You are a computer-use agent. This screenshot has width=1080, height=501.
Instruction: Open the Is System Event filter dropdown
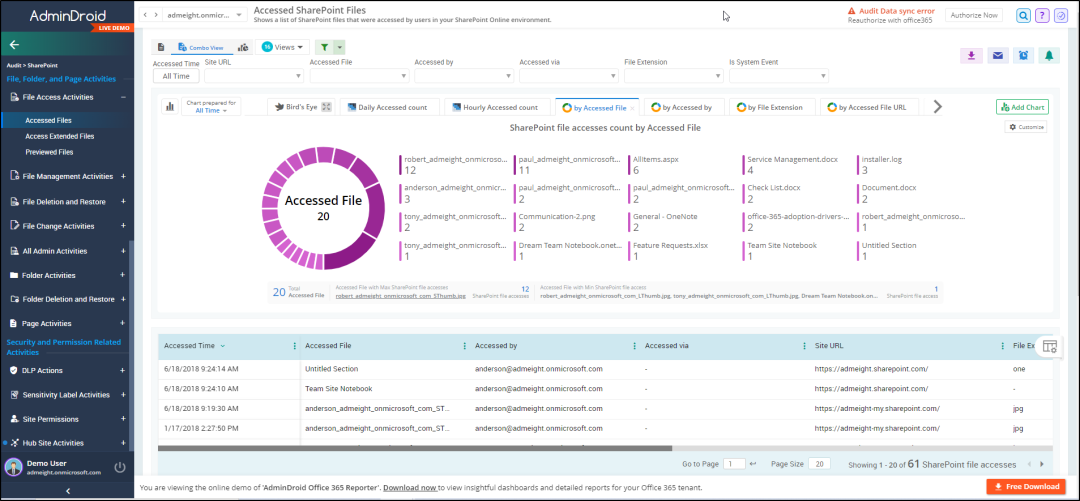pyautogui.click(x=778, y=76)
